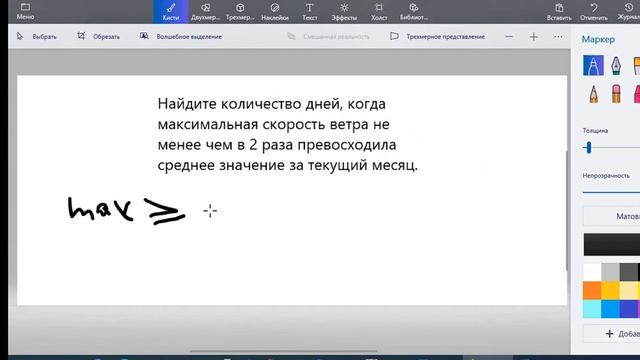Pick the dark gray color swatch
The width and height of the screenshot is (640, 360).
(629, 272)
